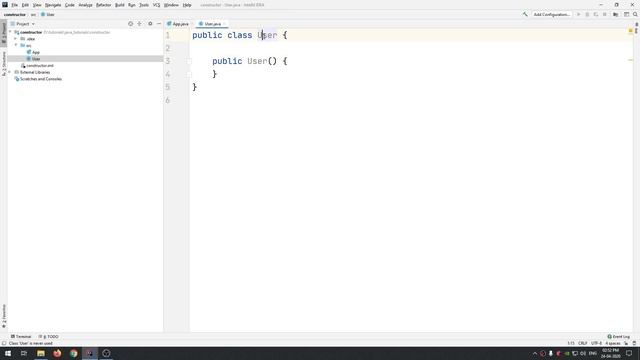
Task: Click the User() constructor name in code
Action: (257, 61)
